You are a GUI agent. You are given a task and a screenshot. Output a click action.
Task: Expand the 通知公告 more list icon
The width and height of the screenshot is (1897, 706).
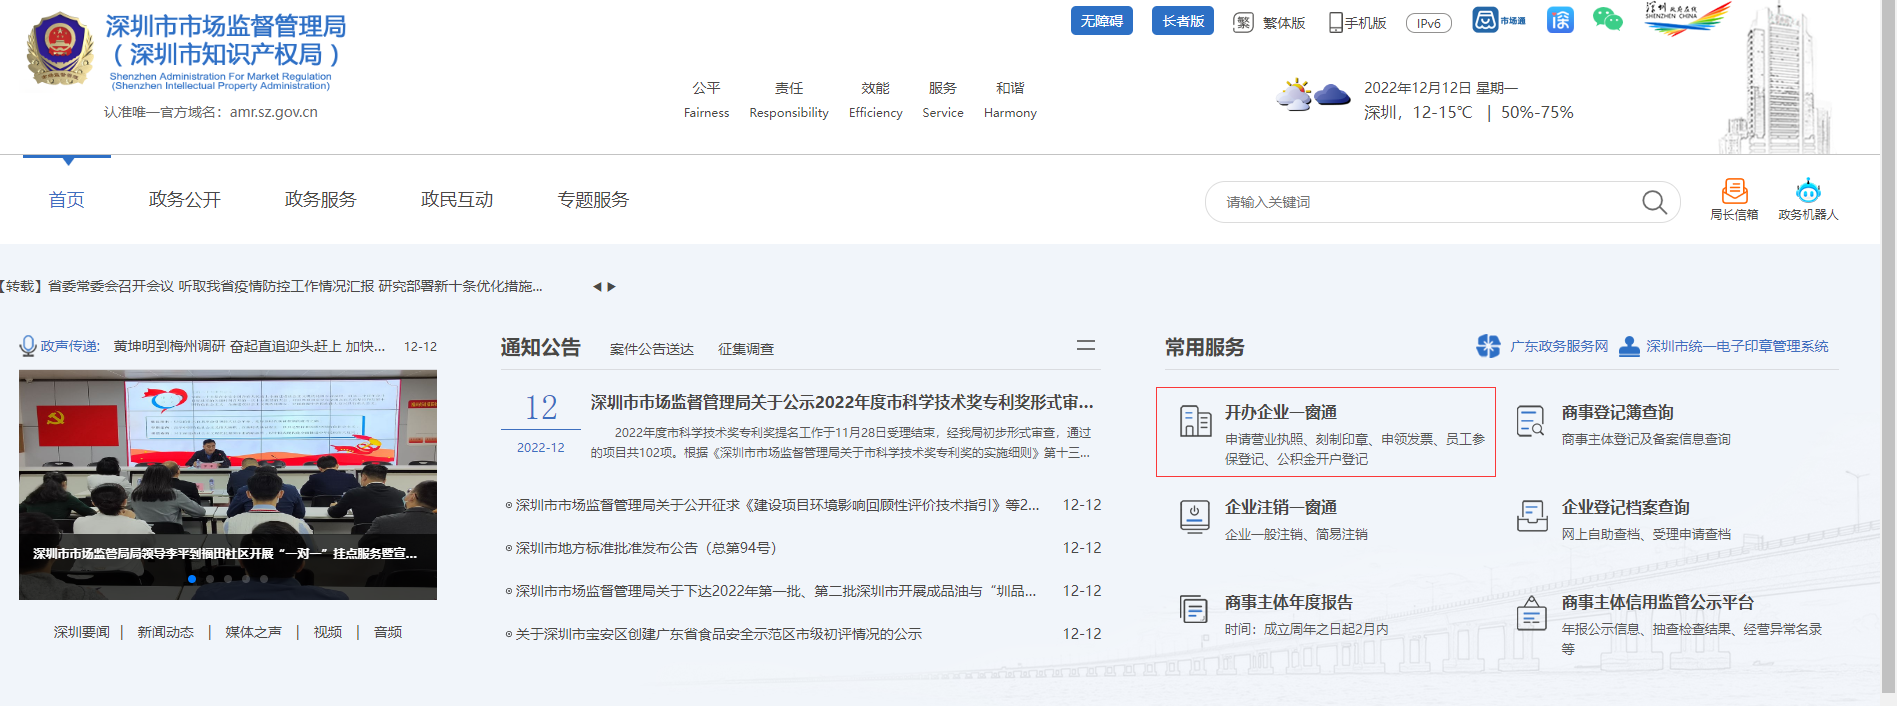click(x=1085, y=345)
